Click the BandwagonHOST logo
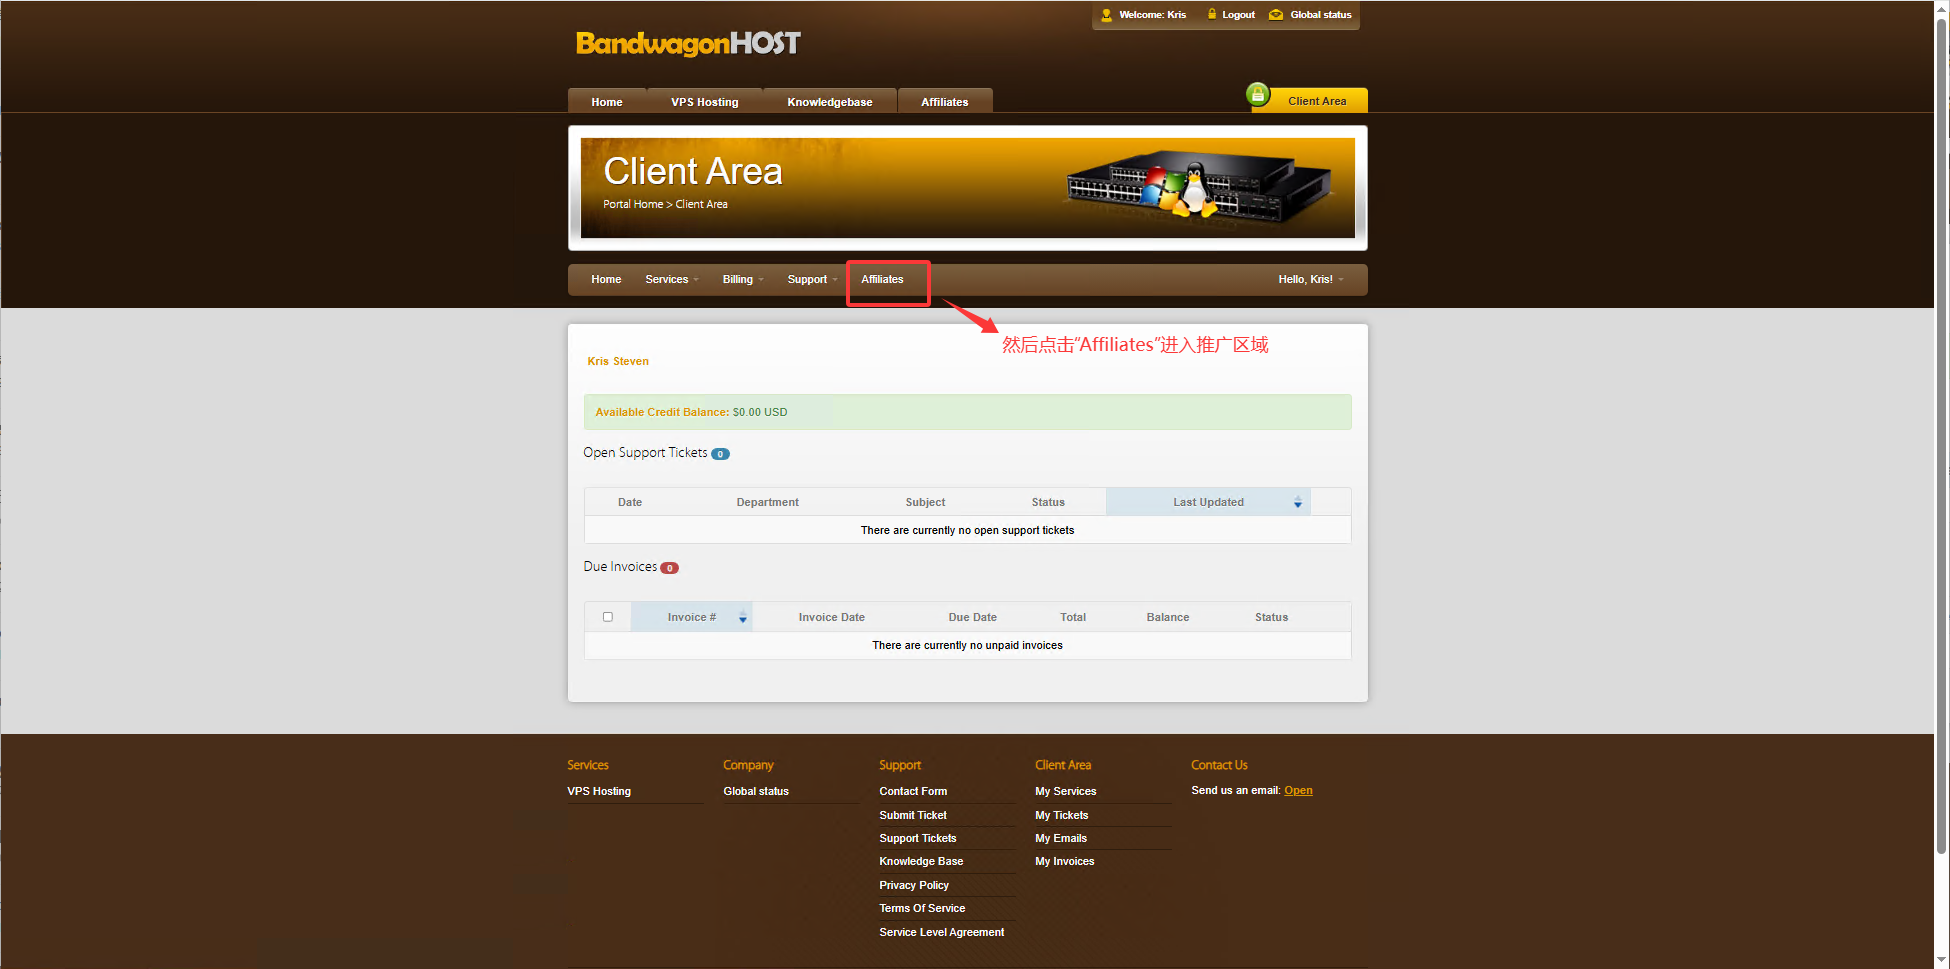Viewport: 1950px width, 969px height. 688,43
